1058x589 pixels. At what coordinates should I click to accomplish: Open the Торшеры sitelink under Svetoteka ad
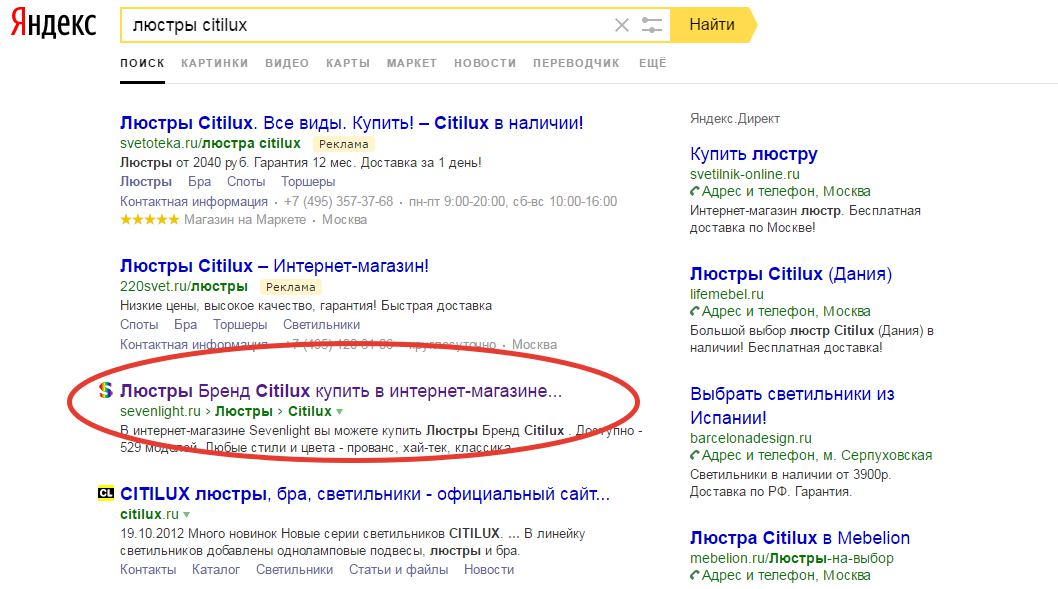coord(308,181)
